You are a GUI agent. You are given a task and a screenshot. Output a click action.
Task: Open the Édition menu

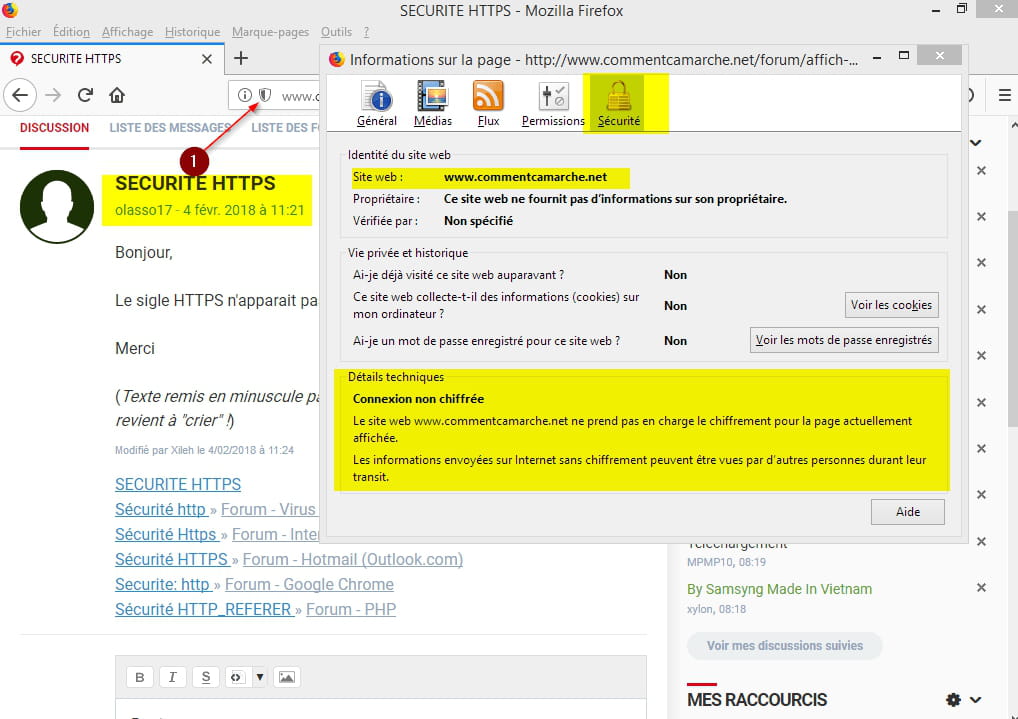tap(71, 32)
